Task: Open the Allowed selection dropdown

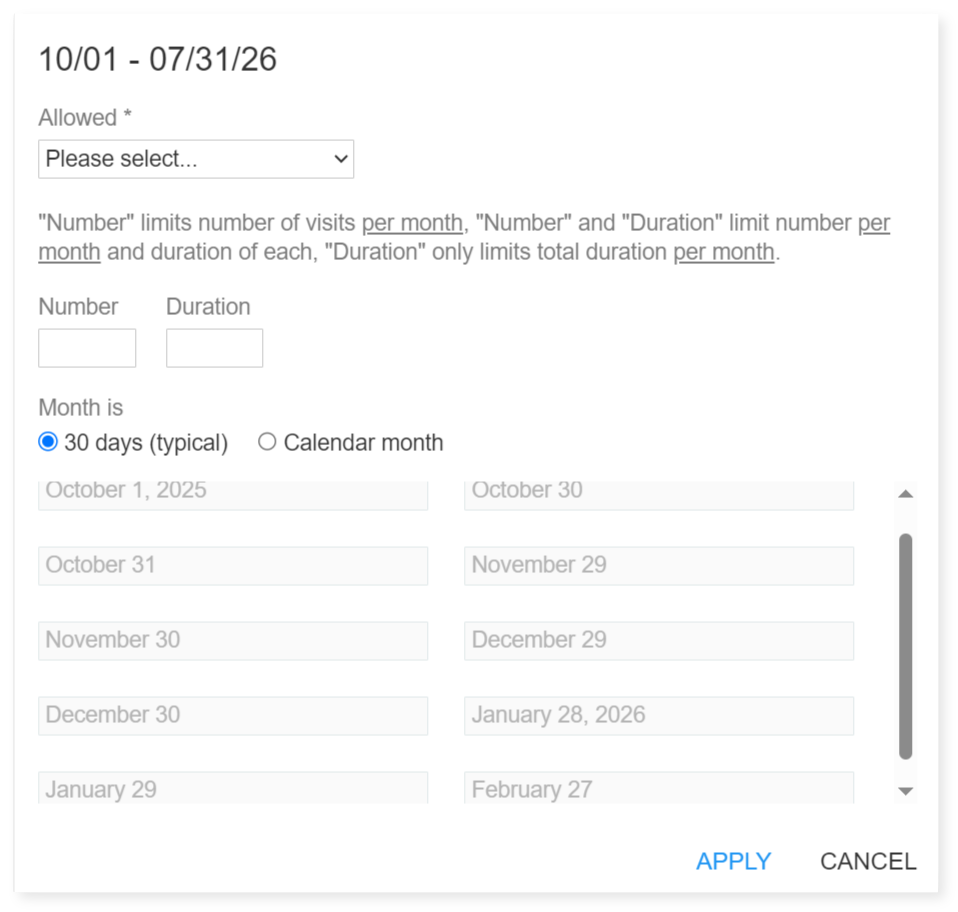Action: point(195,158)
